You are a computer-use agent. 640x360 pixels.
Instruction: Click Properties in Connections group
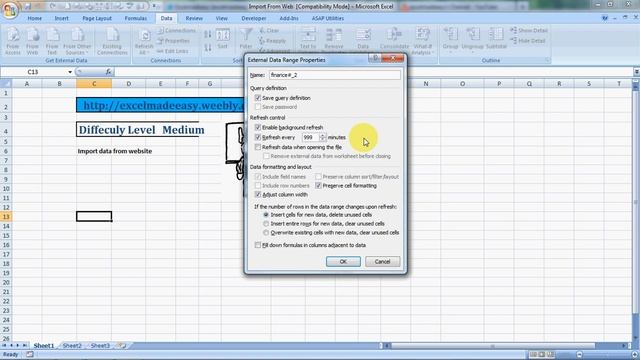174,41
